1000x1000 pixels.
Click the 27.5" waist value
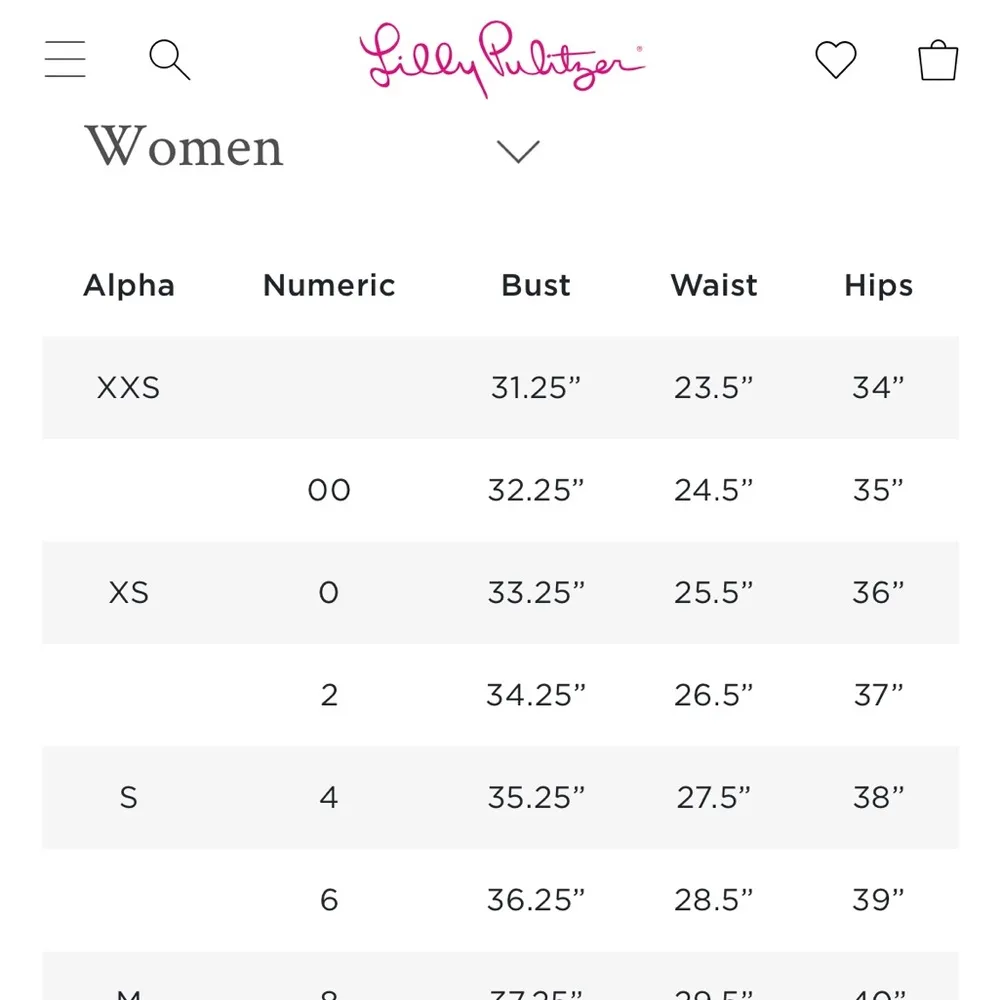point(712,798)
